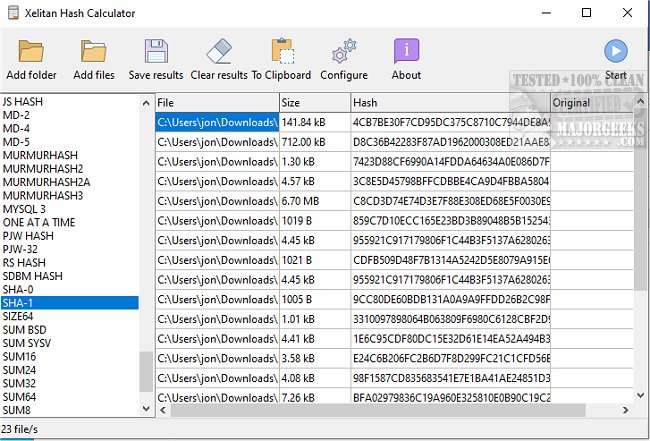Screen dimensions: 650x441
Task: Click the To Clipboard icon
Action: tap(282, 51)
